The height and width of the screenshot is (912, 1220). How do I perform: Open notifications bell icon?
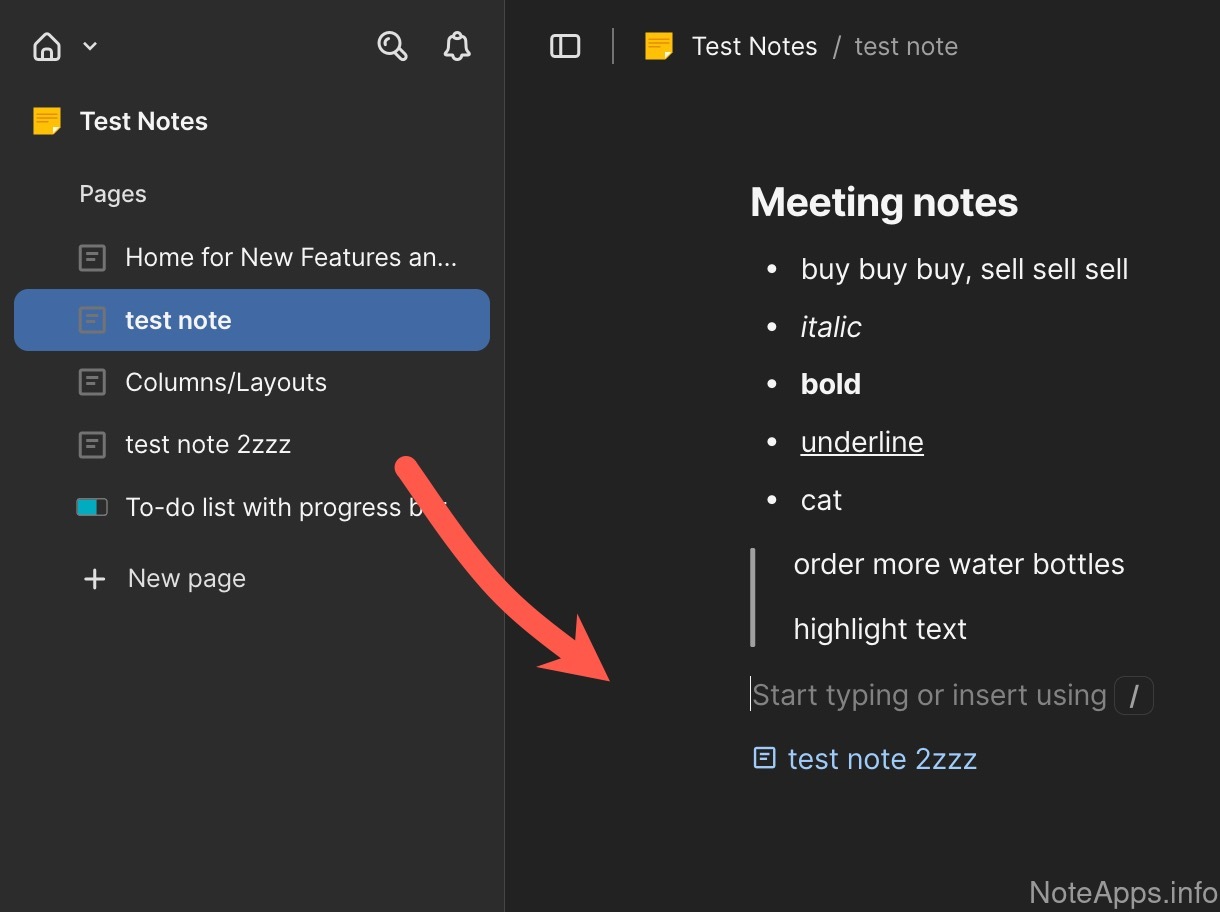click(x=457, y=46)
